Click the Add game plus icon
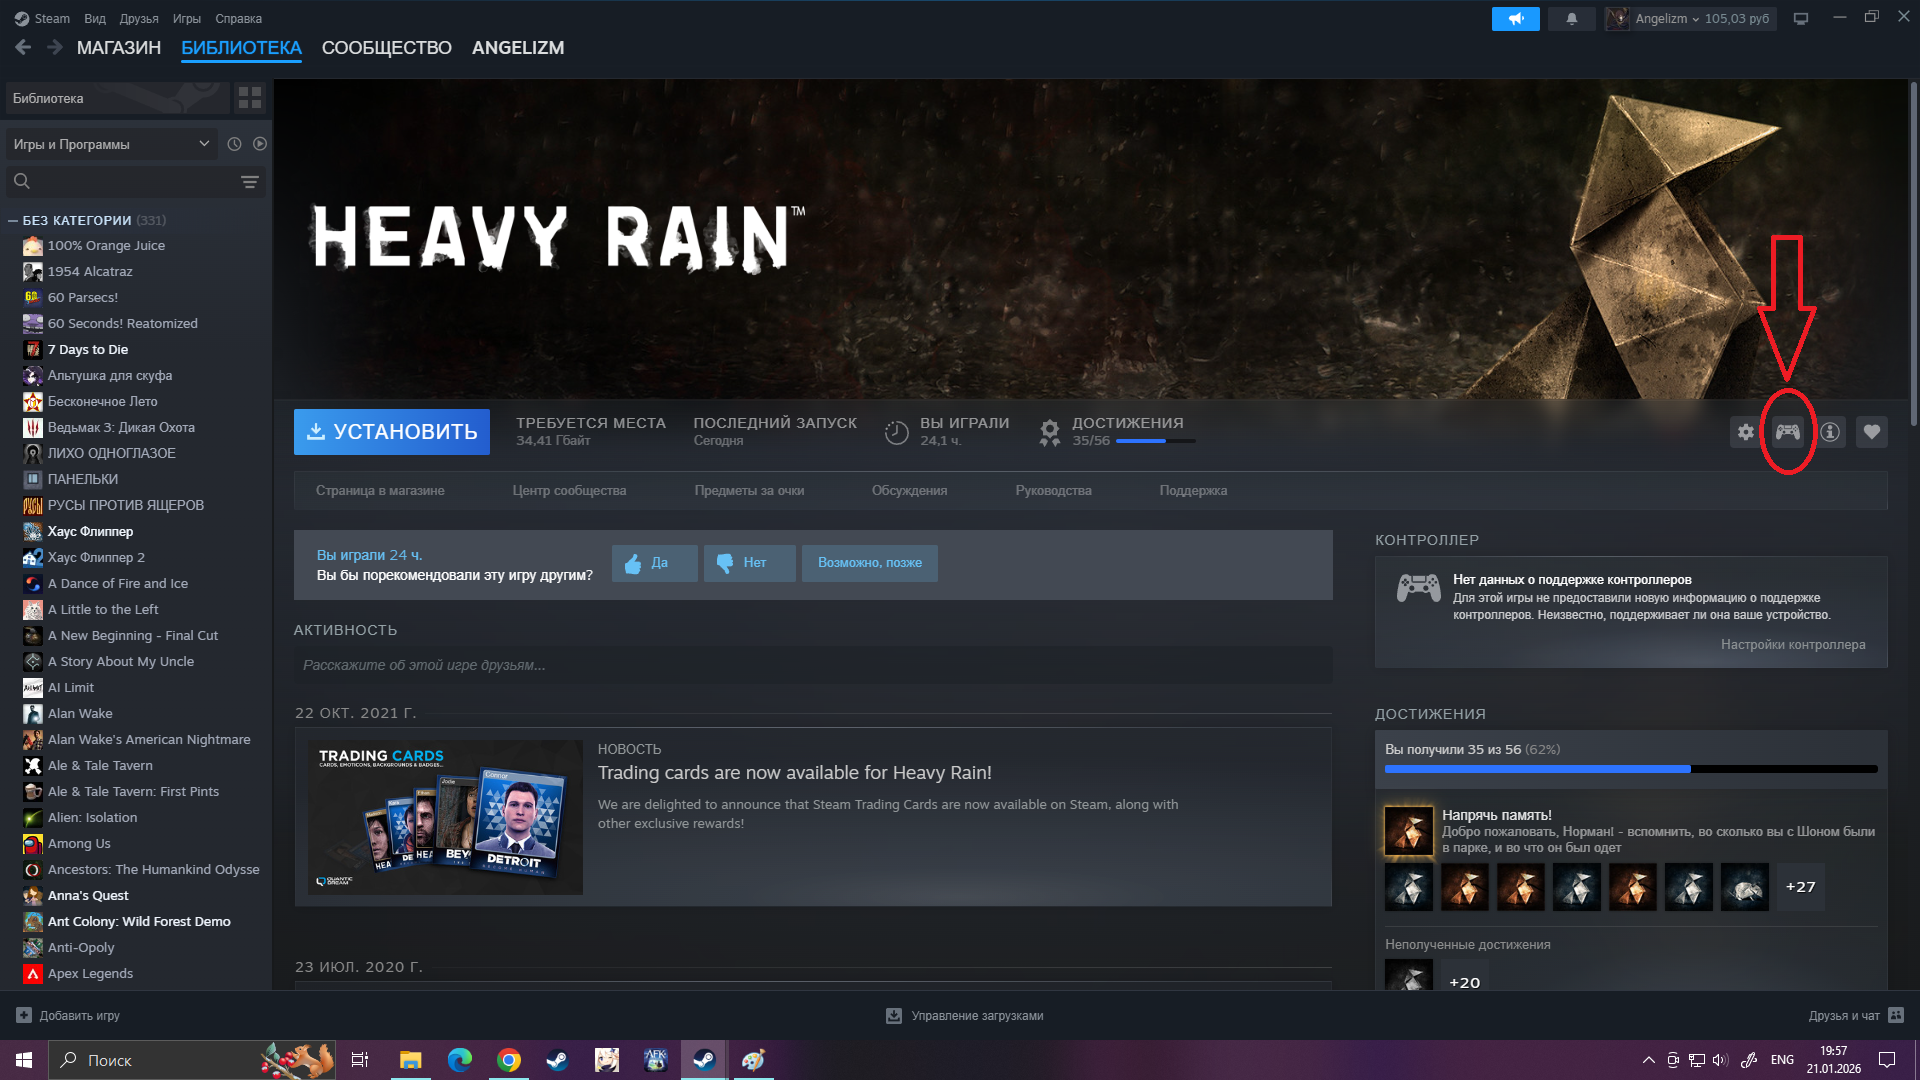This screenshot has height=1080, width=1920. click(x=24, y=1015)
